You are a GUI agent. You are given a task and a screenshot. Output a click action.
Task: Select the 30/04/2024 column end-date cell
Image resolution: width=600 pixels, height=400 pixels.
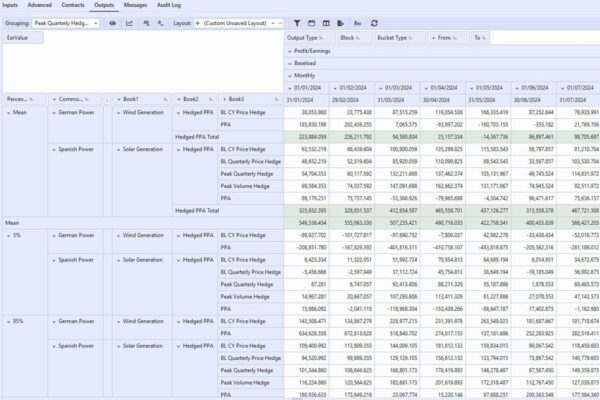pyautogui.click(x=443, y=100)
